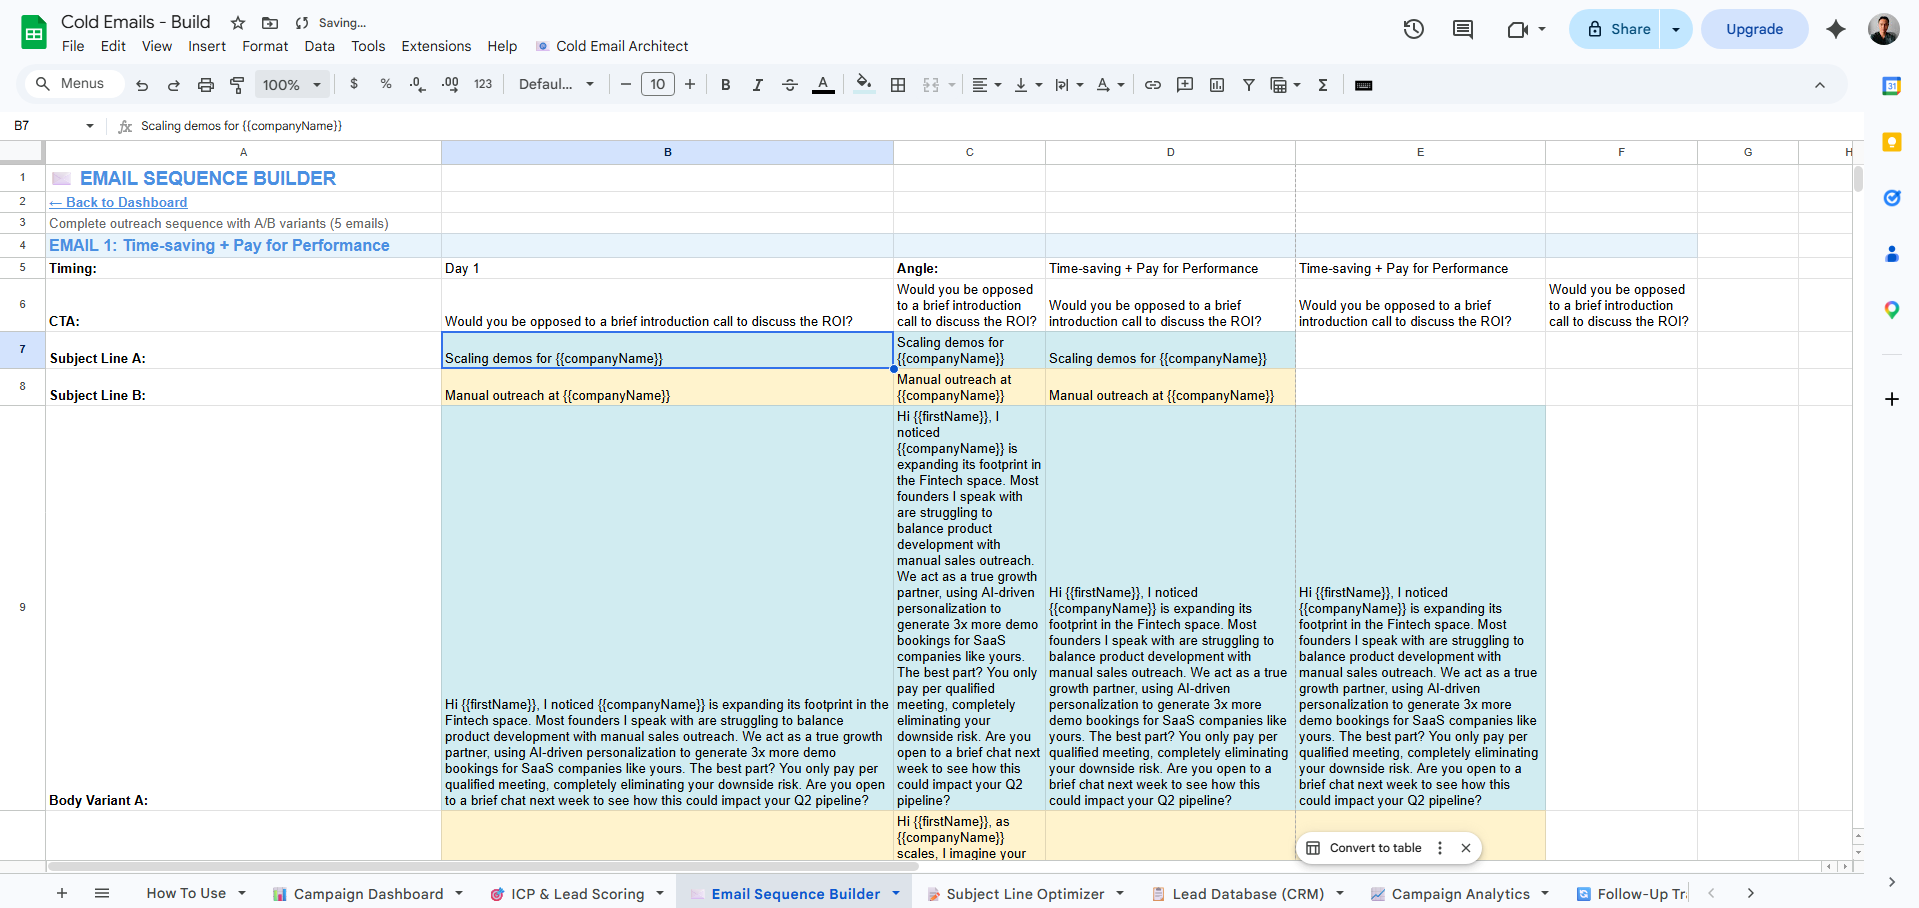Click the font size input field
Screen dimensions: 1919x908
point(658,85)
